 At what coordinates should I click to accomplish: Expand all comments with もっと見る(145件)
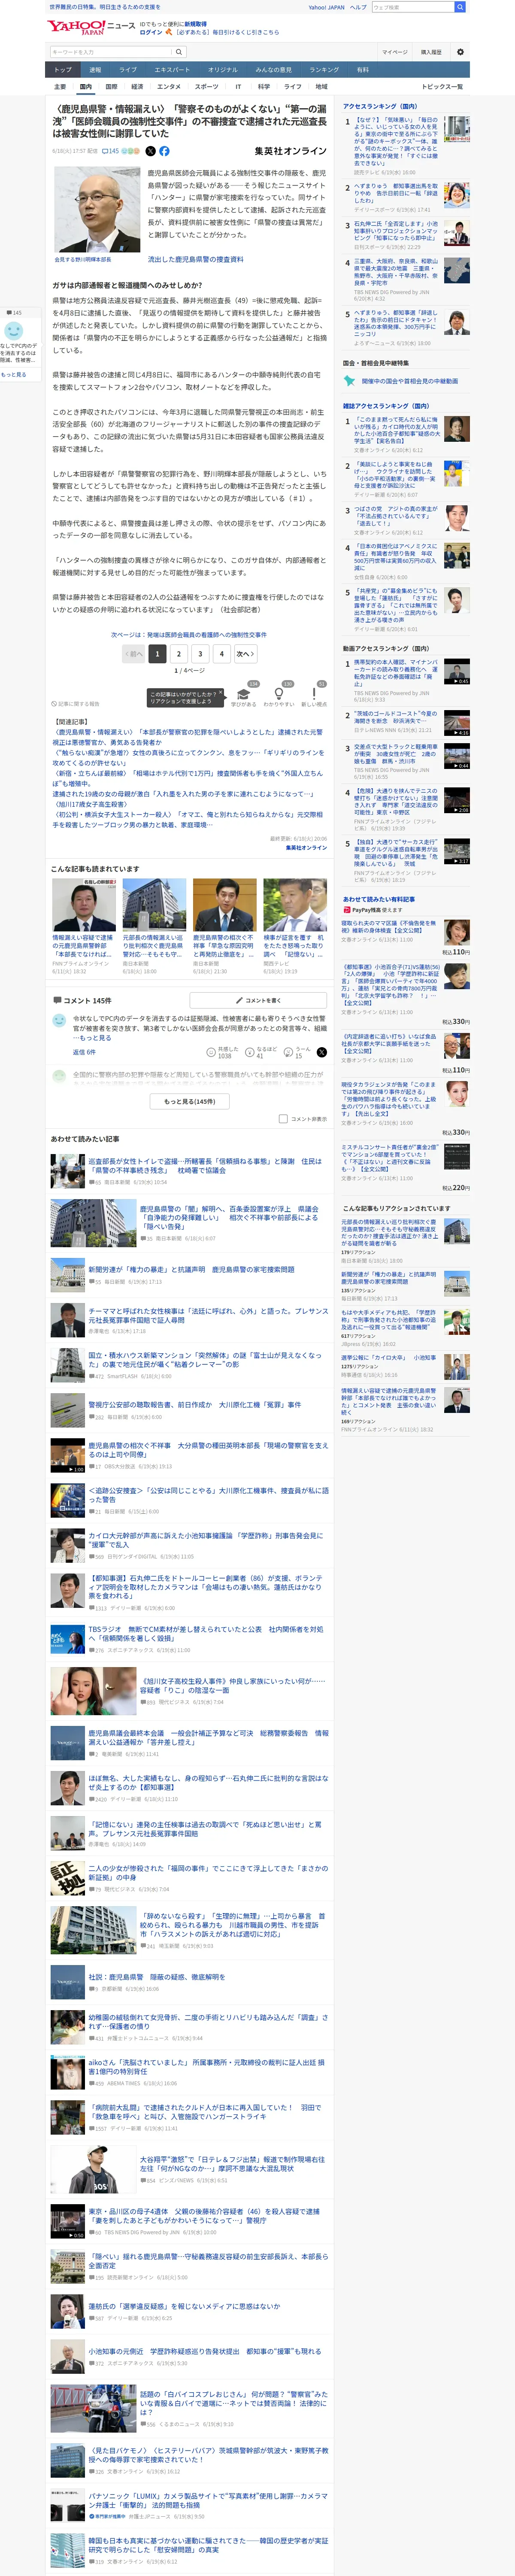(x=189, y=1101)
